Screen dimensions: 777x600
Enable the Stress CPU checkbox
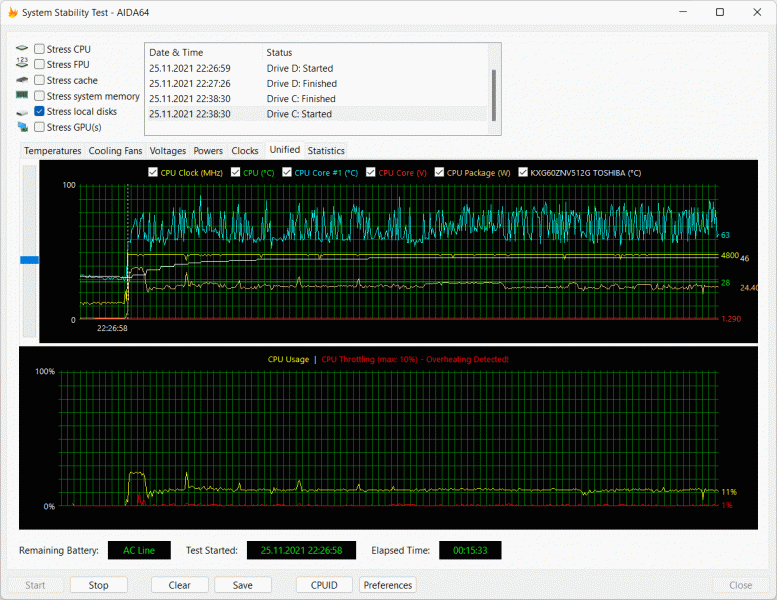(x=39, y=49)
